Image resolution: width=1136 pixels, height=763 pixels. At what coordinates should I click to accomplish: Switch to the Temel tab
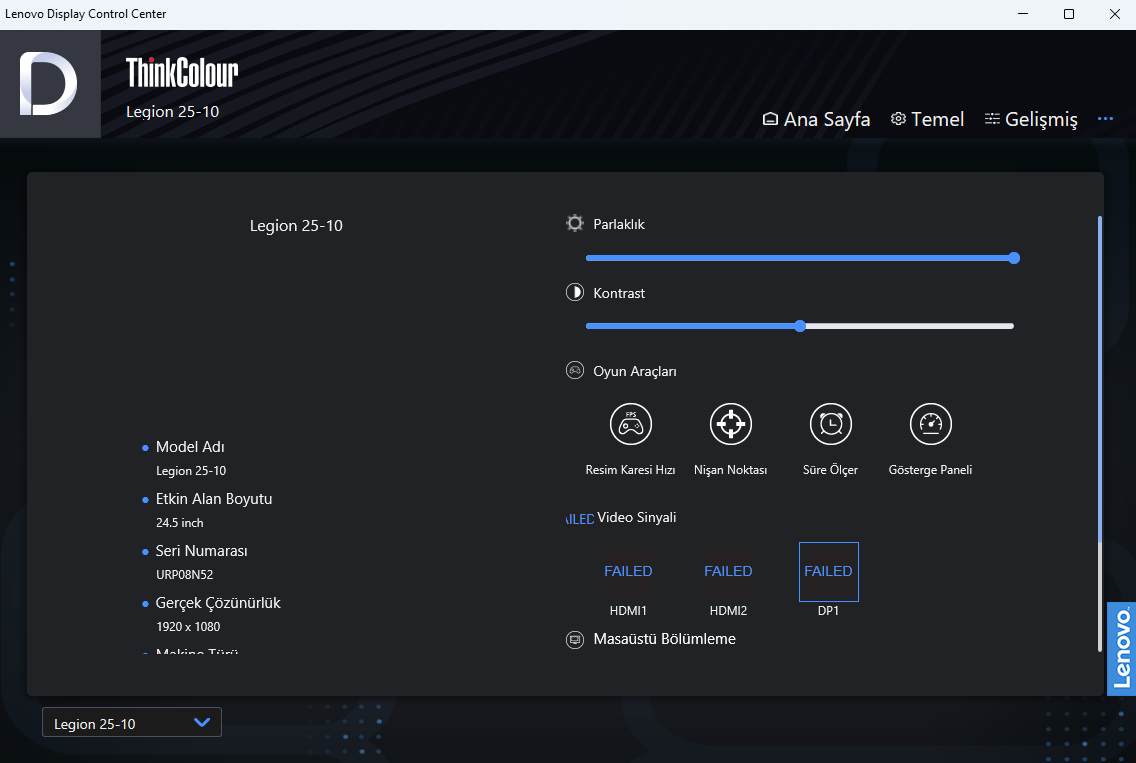pos(927,119)
